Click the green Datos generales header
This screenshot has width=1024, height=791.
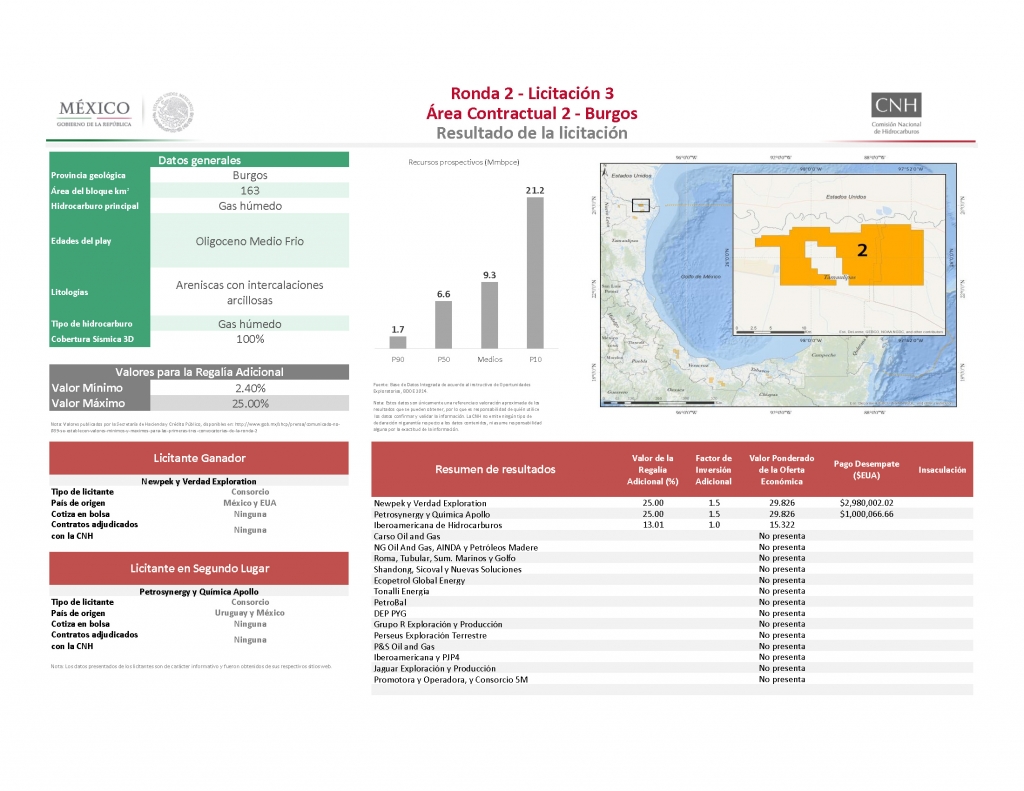point(199,160)
